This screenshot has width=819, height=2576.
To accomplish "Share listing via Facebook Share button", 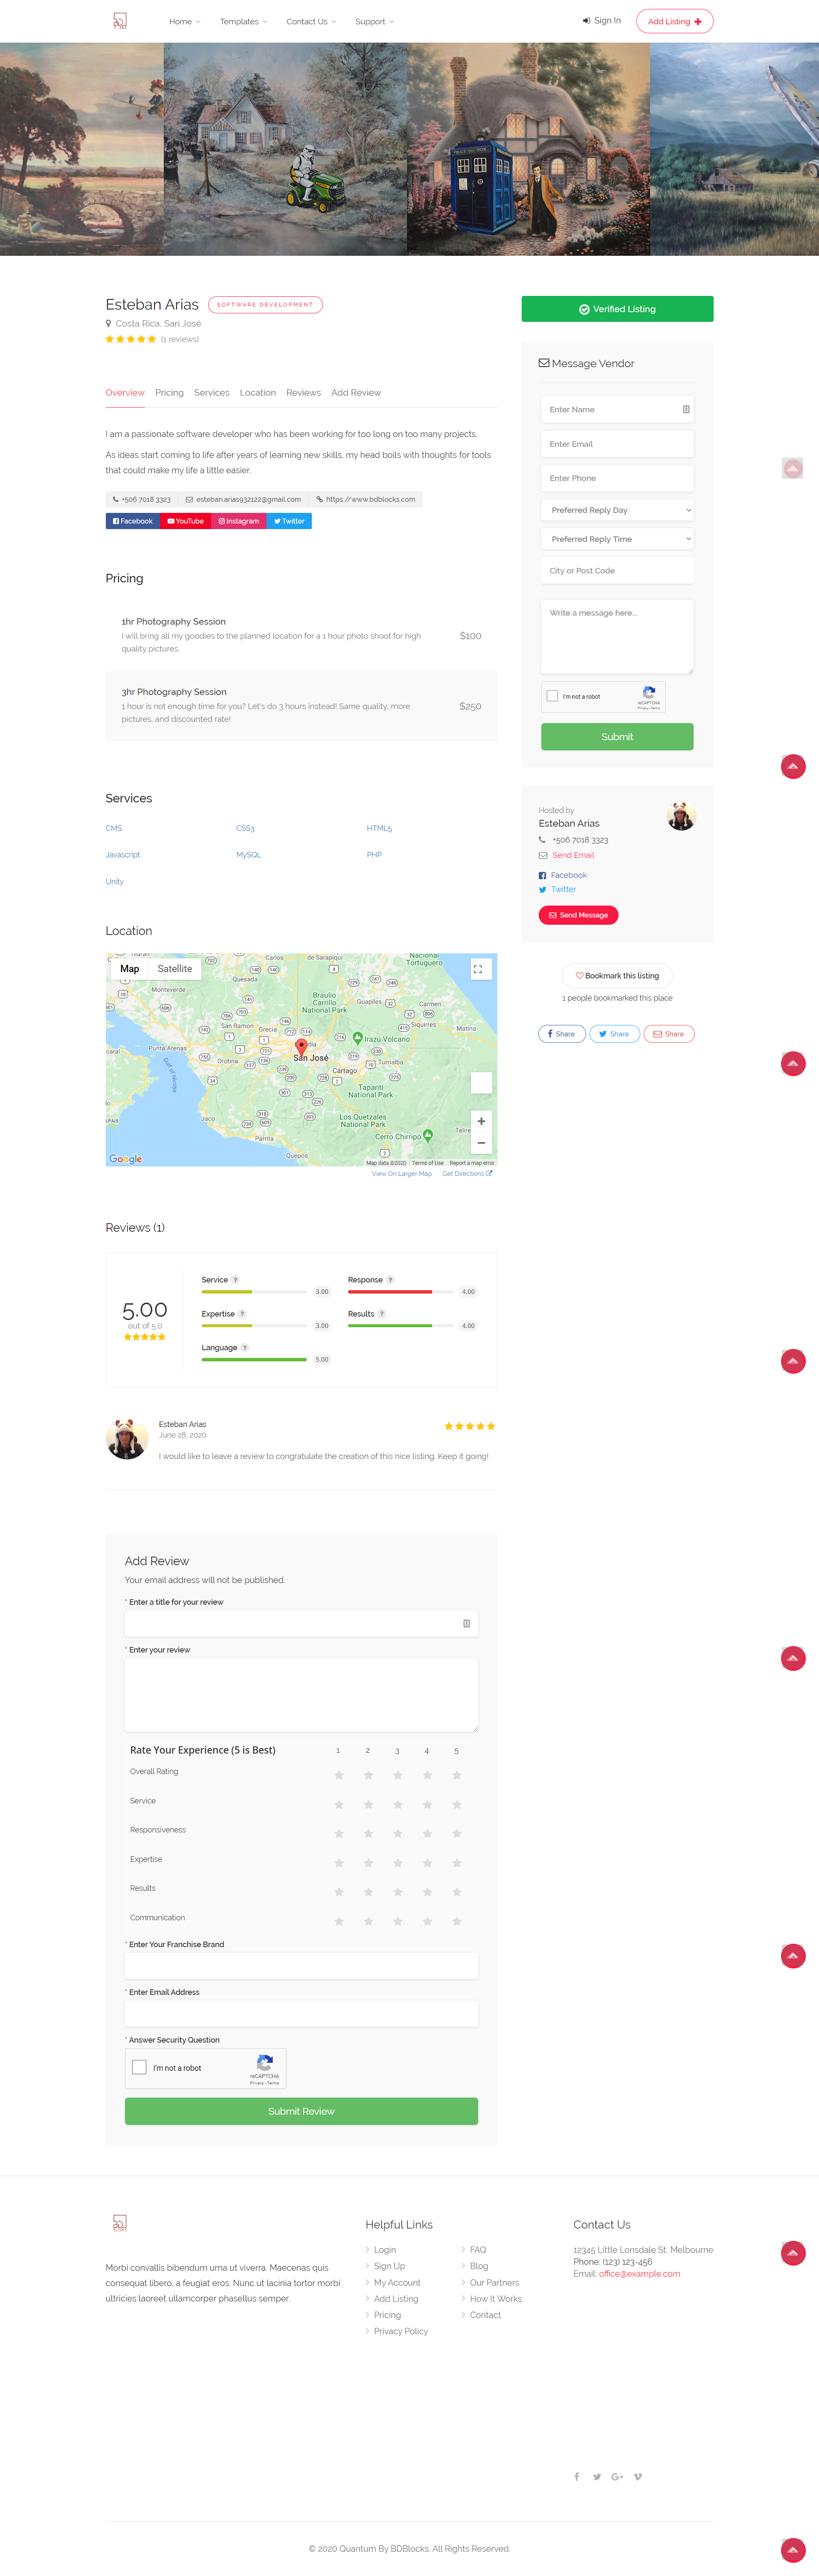I will tap(562, 1034).
